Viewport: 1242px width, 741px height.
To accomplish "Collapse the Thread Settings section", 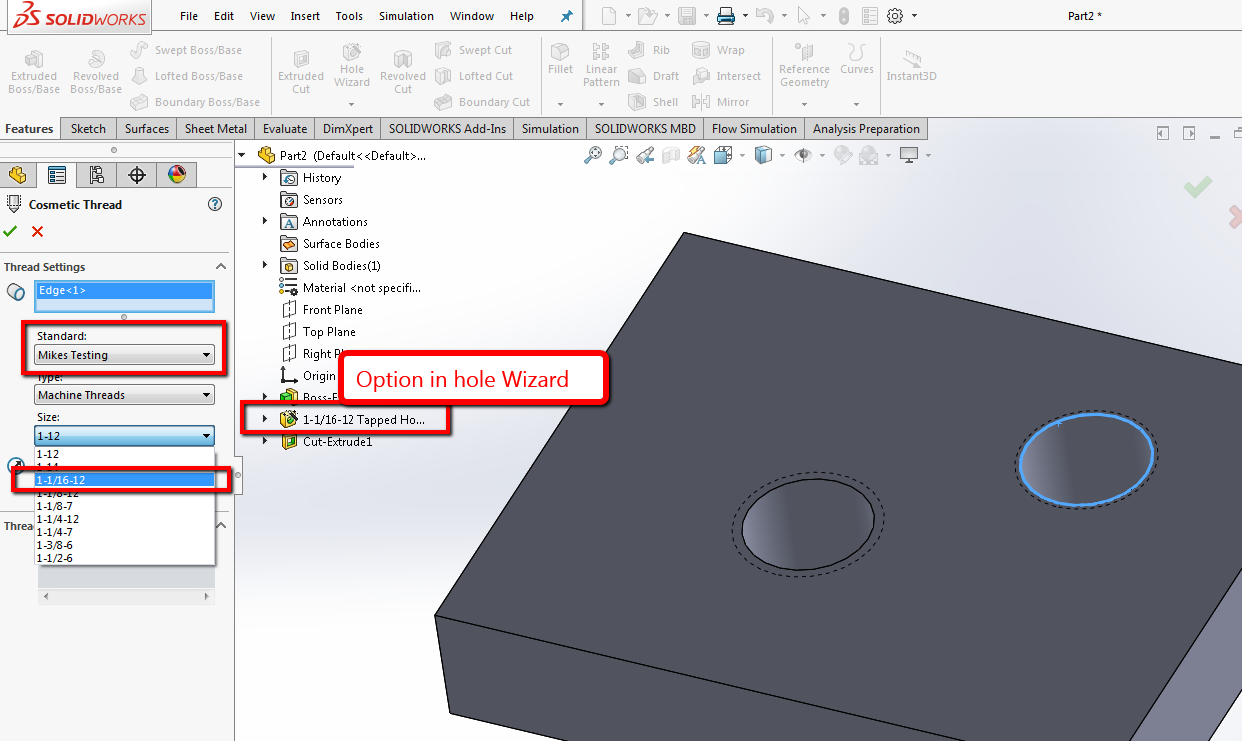I will click(x=221, y=267).
